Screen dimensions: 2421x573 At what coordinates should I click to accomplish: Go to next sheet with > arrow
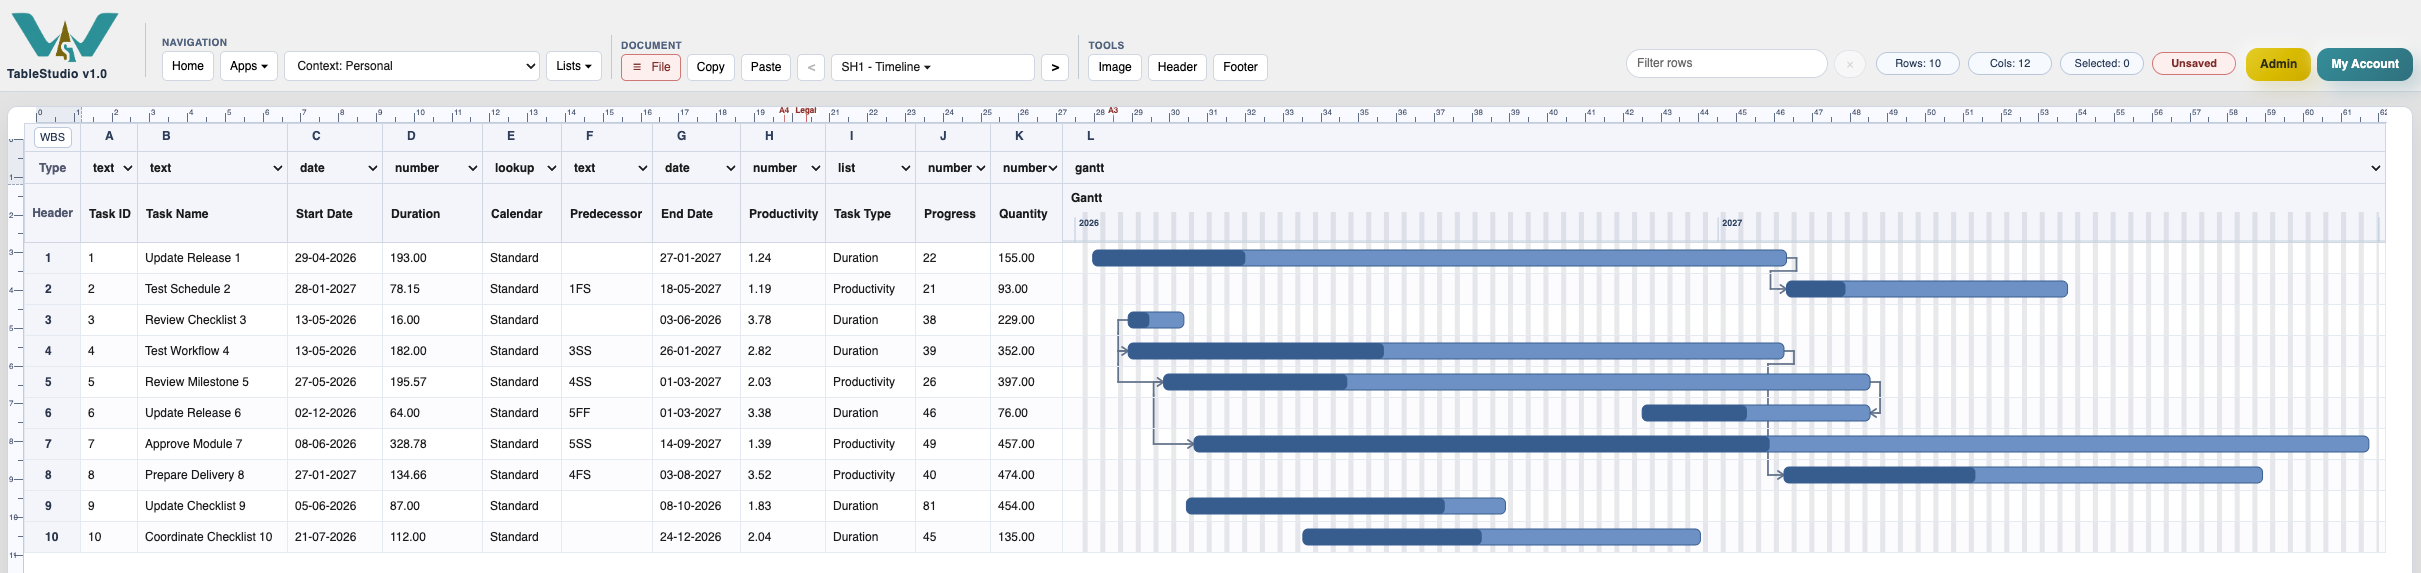(1055, 67)
